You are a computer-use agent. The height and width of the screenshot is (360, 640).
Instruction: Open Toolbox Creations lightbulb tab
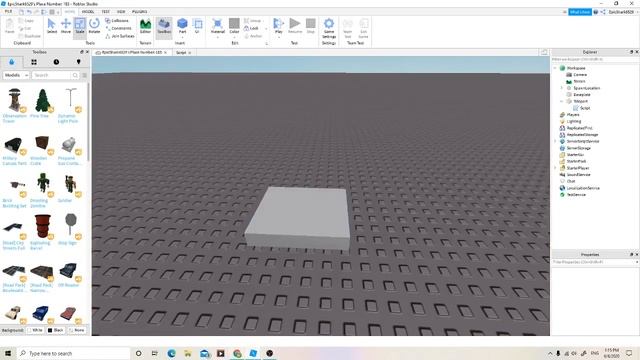(78, 62)
